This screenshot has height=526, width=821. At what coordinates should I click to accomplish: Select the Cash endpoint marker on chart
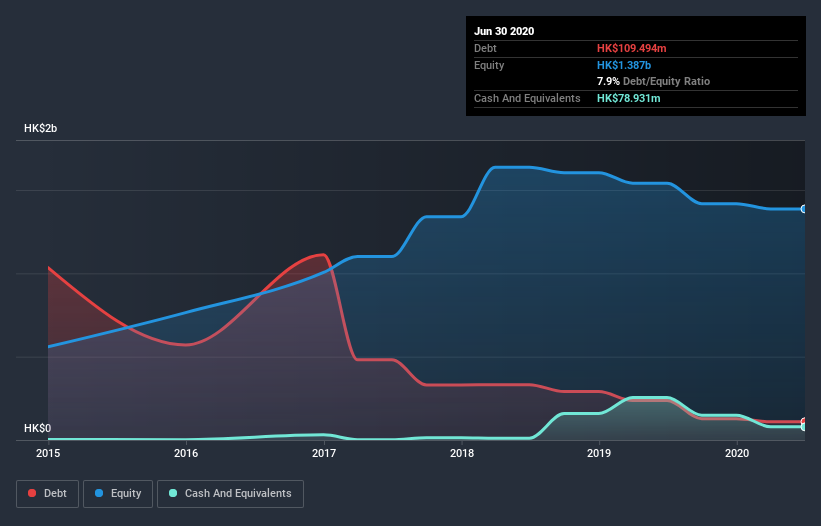(804, 427)
